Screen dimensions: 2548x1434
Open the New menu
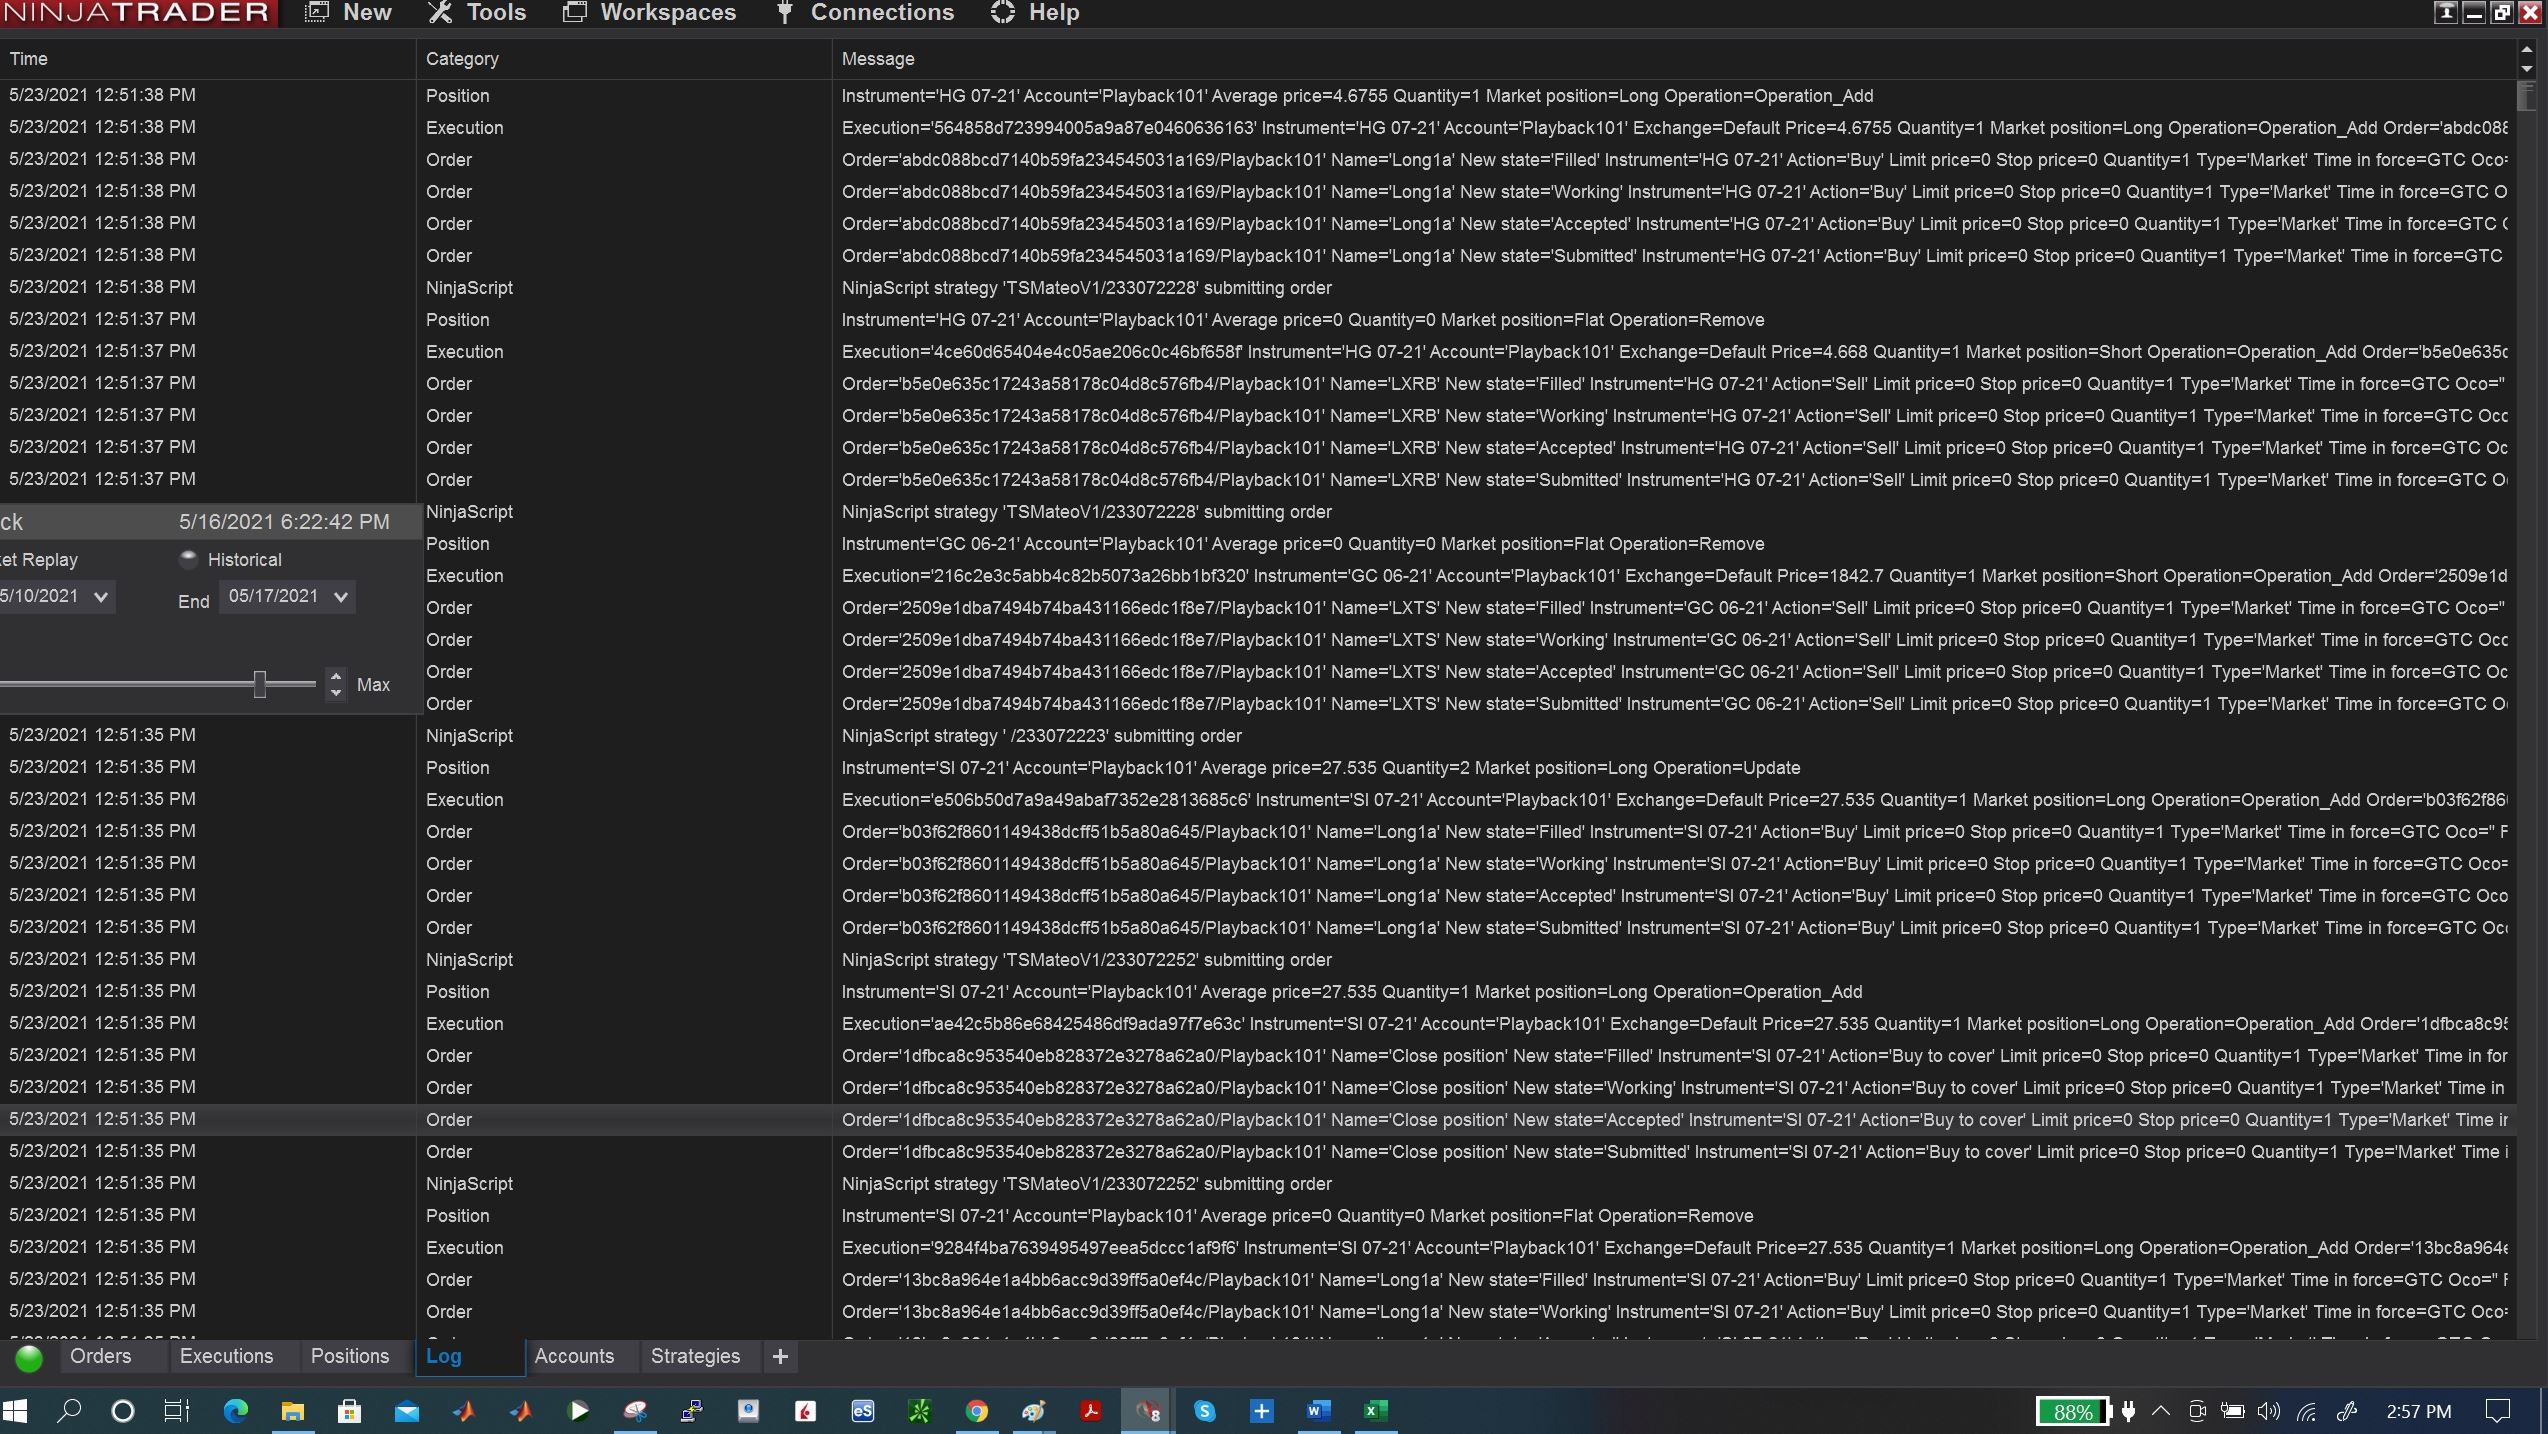click(348, 13)
